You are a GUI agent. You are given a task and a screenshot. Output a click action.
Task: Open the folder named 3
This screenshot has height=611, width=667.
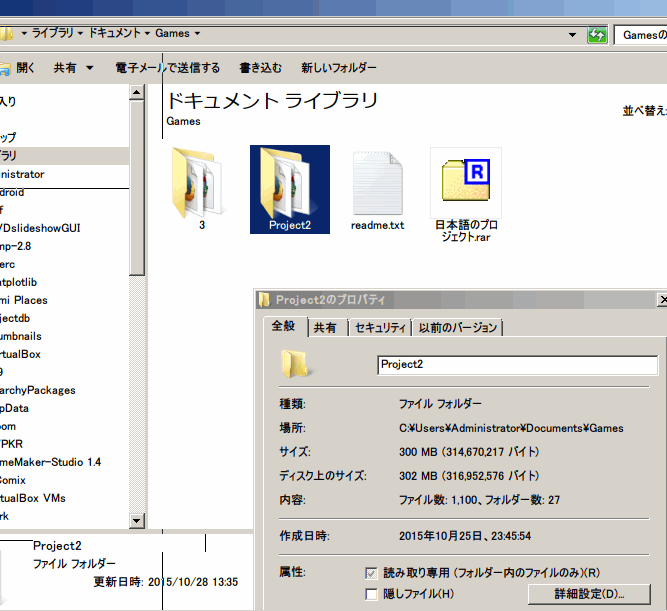200,189
